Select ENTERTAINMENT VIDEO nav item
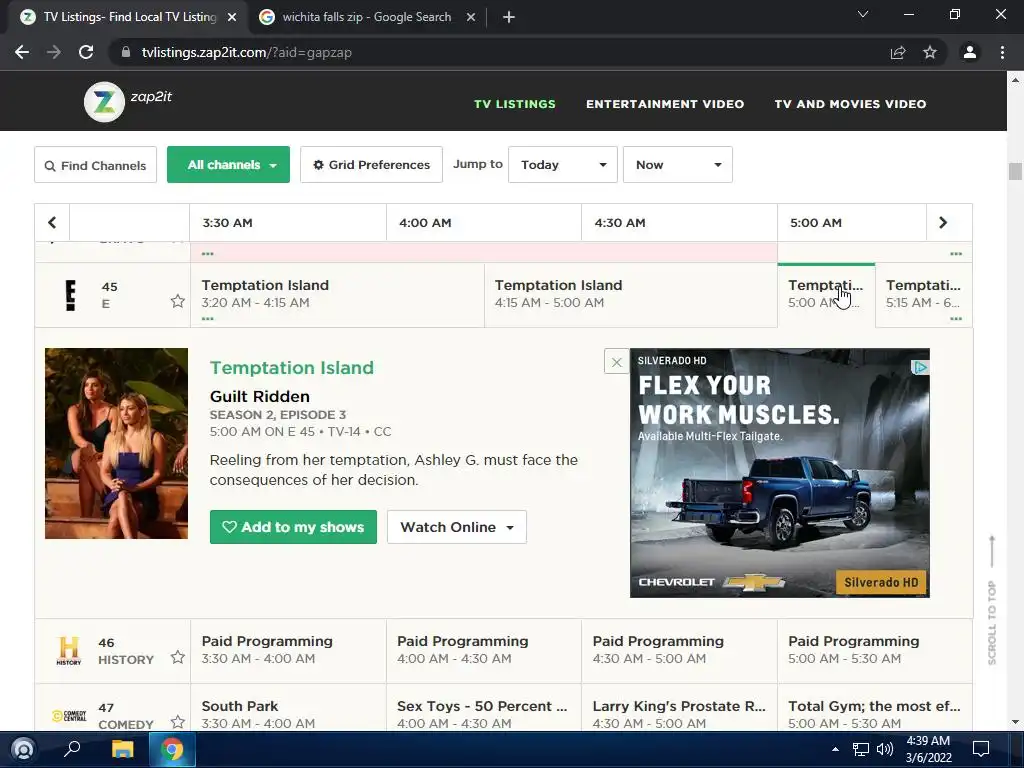The height and width of the screenshot is (768, 1024). coord(665,104)
